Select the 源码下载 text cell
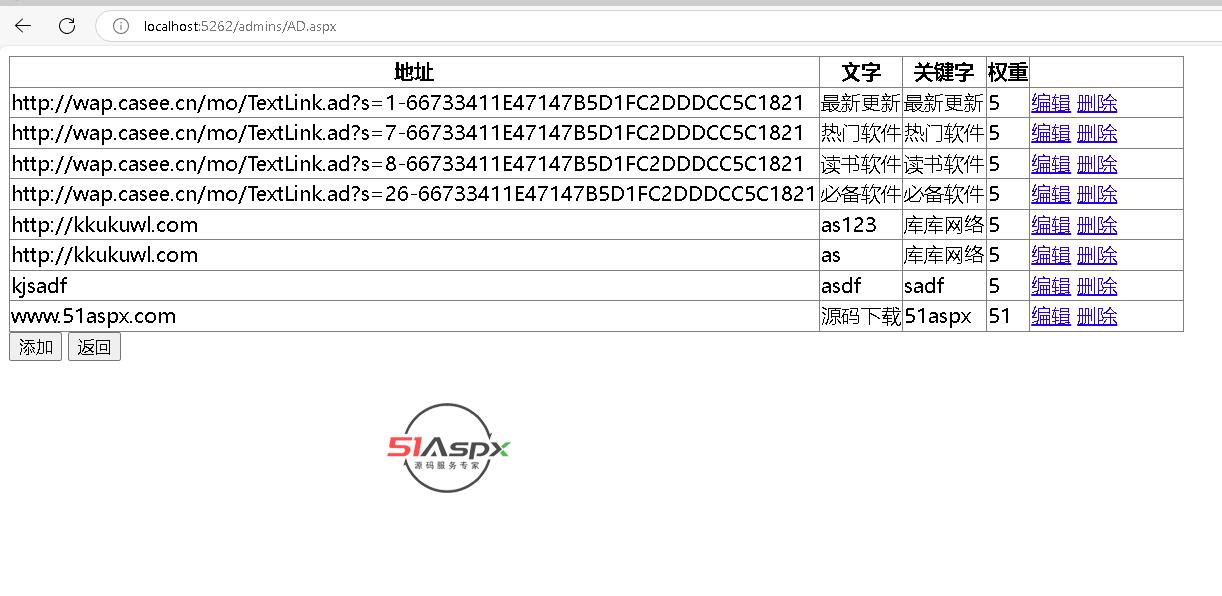Viewport: 1222px width, 596px height. point(861,316)
